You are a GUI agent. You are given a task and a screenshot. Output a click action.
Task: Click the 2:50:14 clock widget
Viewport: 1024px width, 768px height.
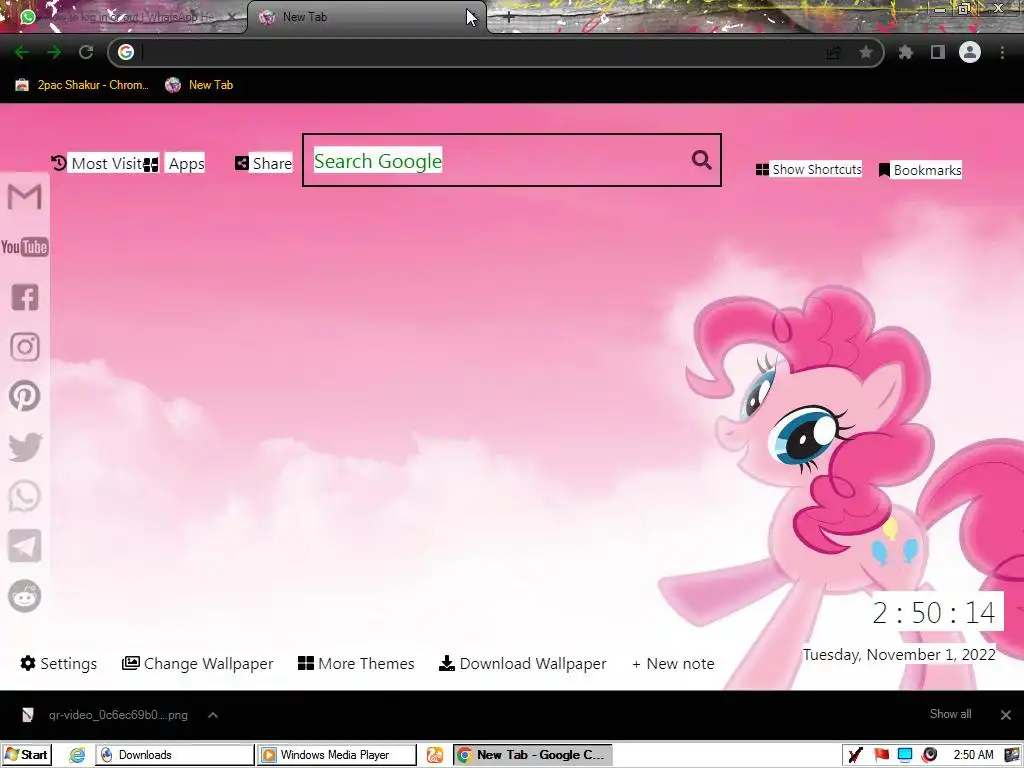tap(934, 613)
